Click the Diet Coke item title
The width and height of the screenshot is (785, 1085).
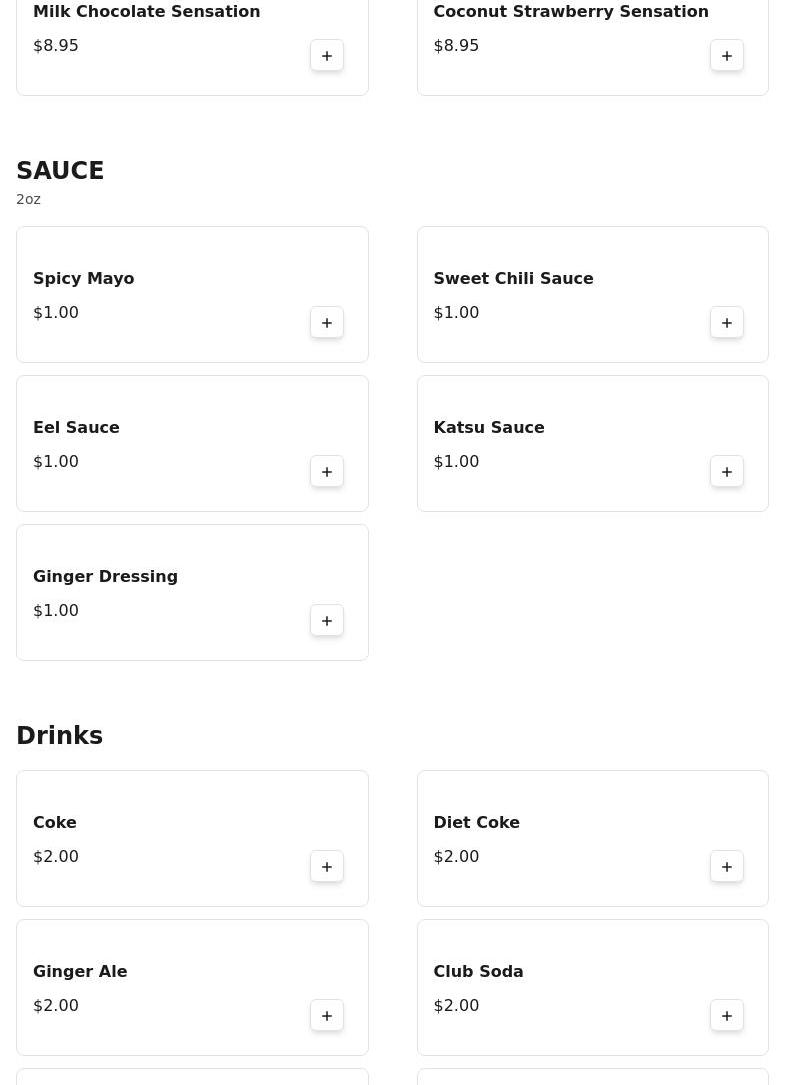[476, 823]
